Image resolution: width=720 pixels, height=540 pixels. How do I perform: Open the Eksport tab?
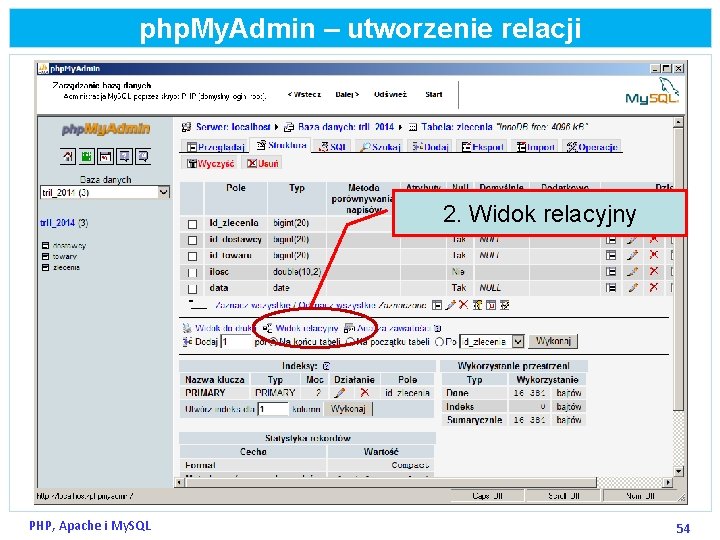click(x=483, y=147)
